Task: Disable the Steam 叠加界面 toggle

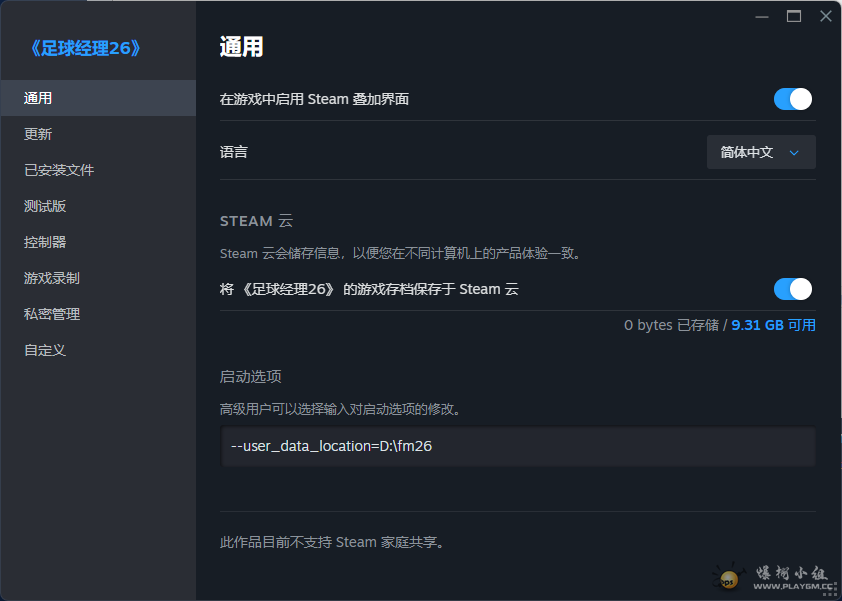Action: pyautogui.click(x=792, y=99)
